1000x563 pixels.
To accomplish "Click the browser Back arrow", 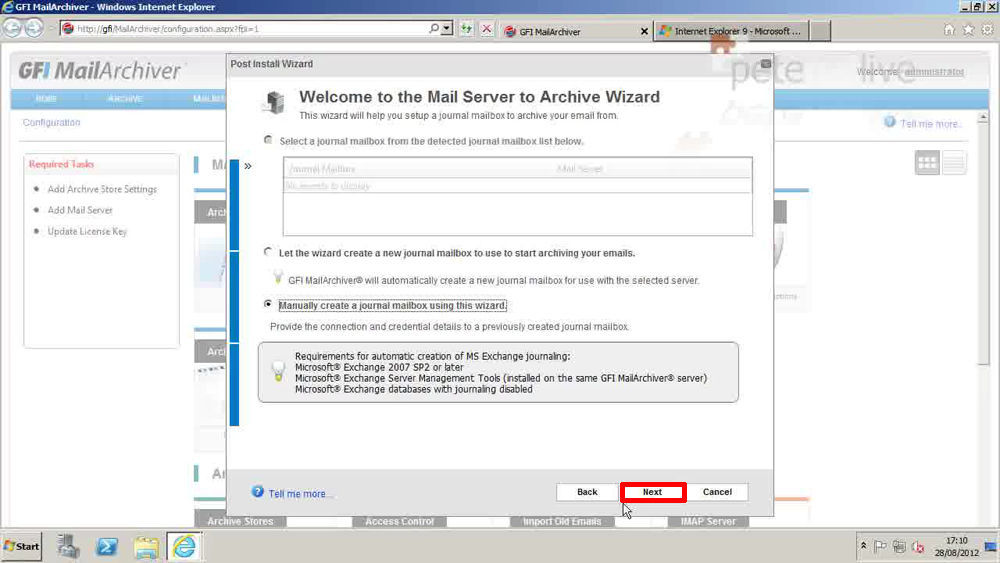I will coord(11,28).
